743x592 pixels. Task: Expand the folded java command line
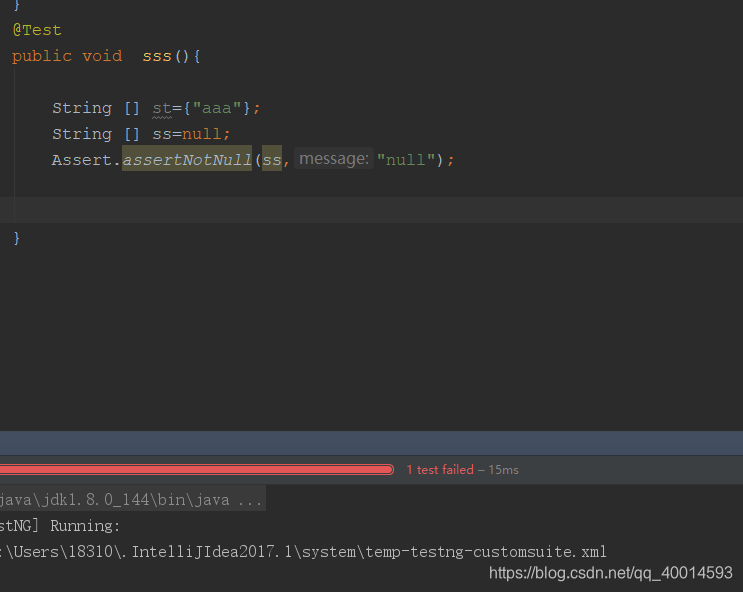pyautogui.click(x=133, y=499)
